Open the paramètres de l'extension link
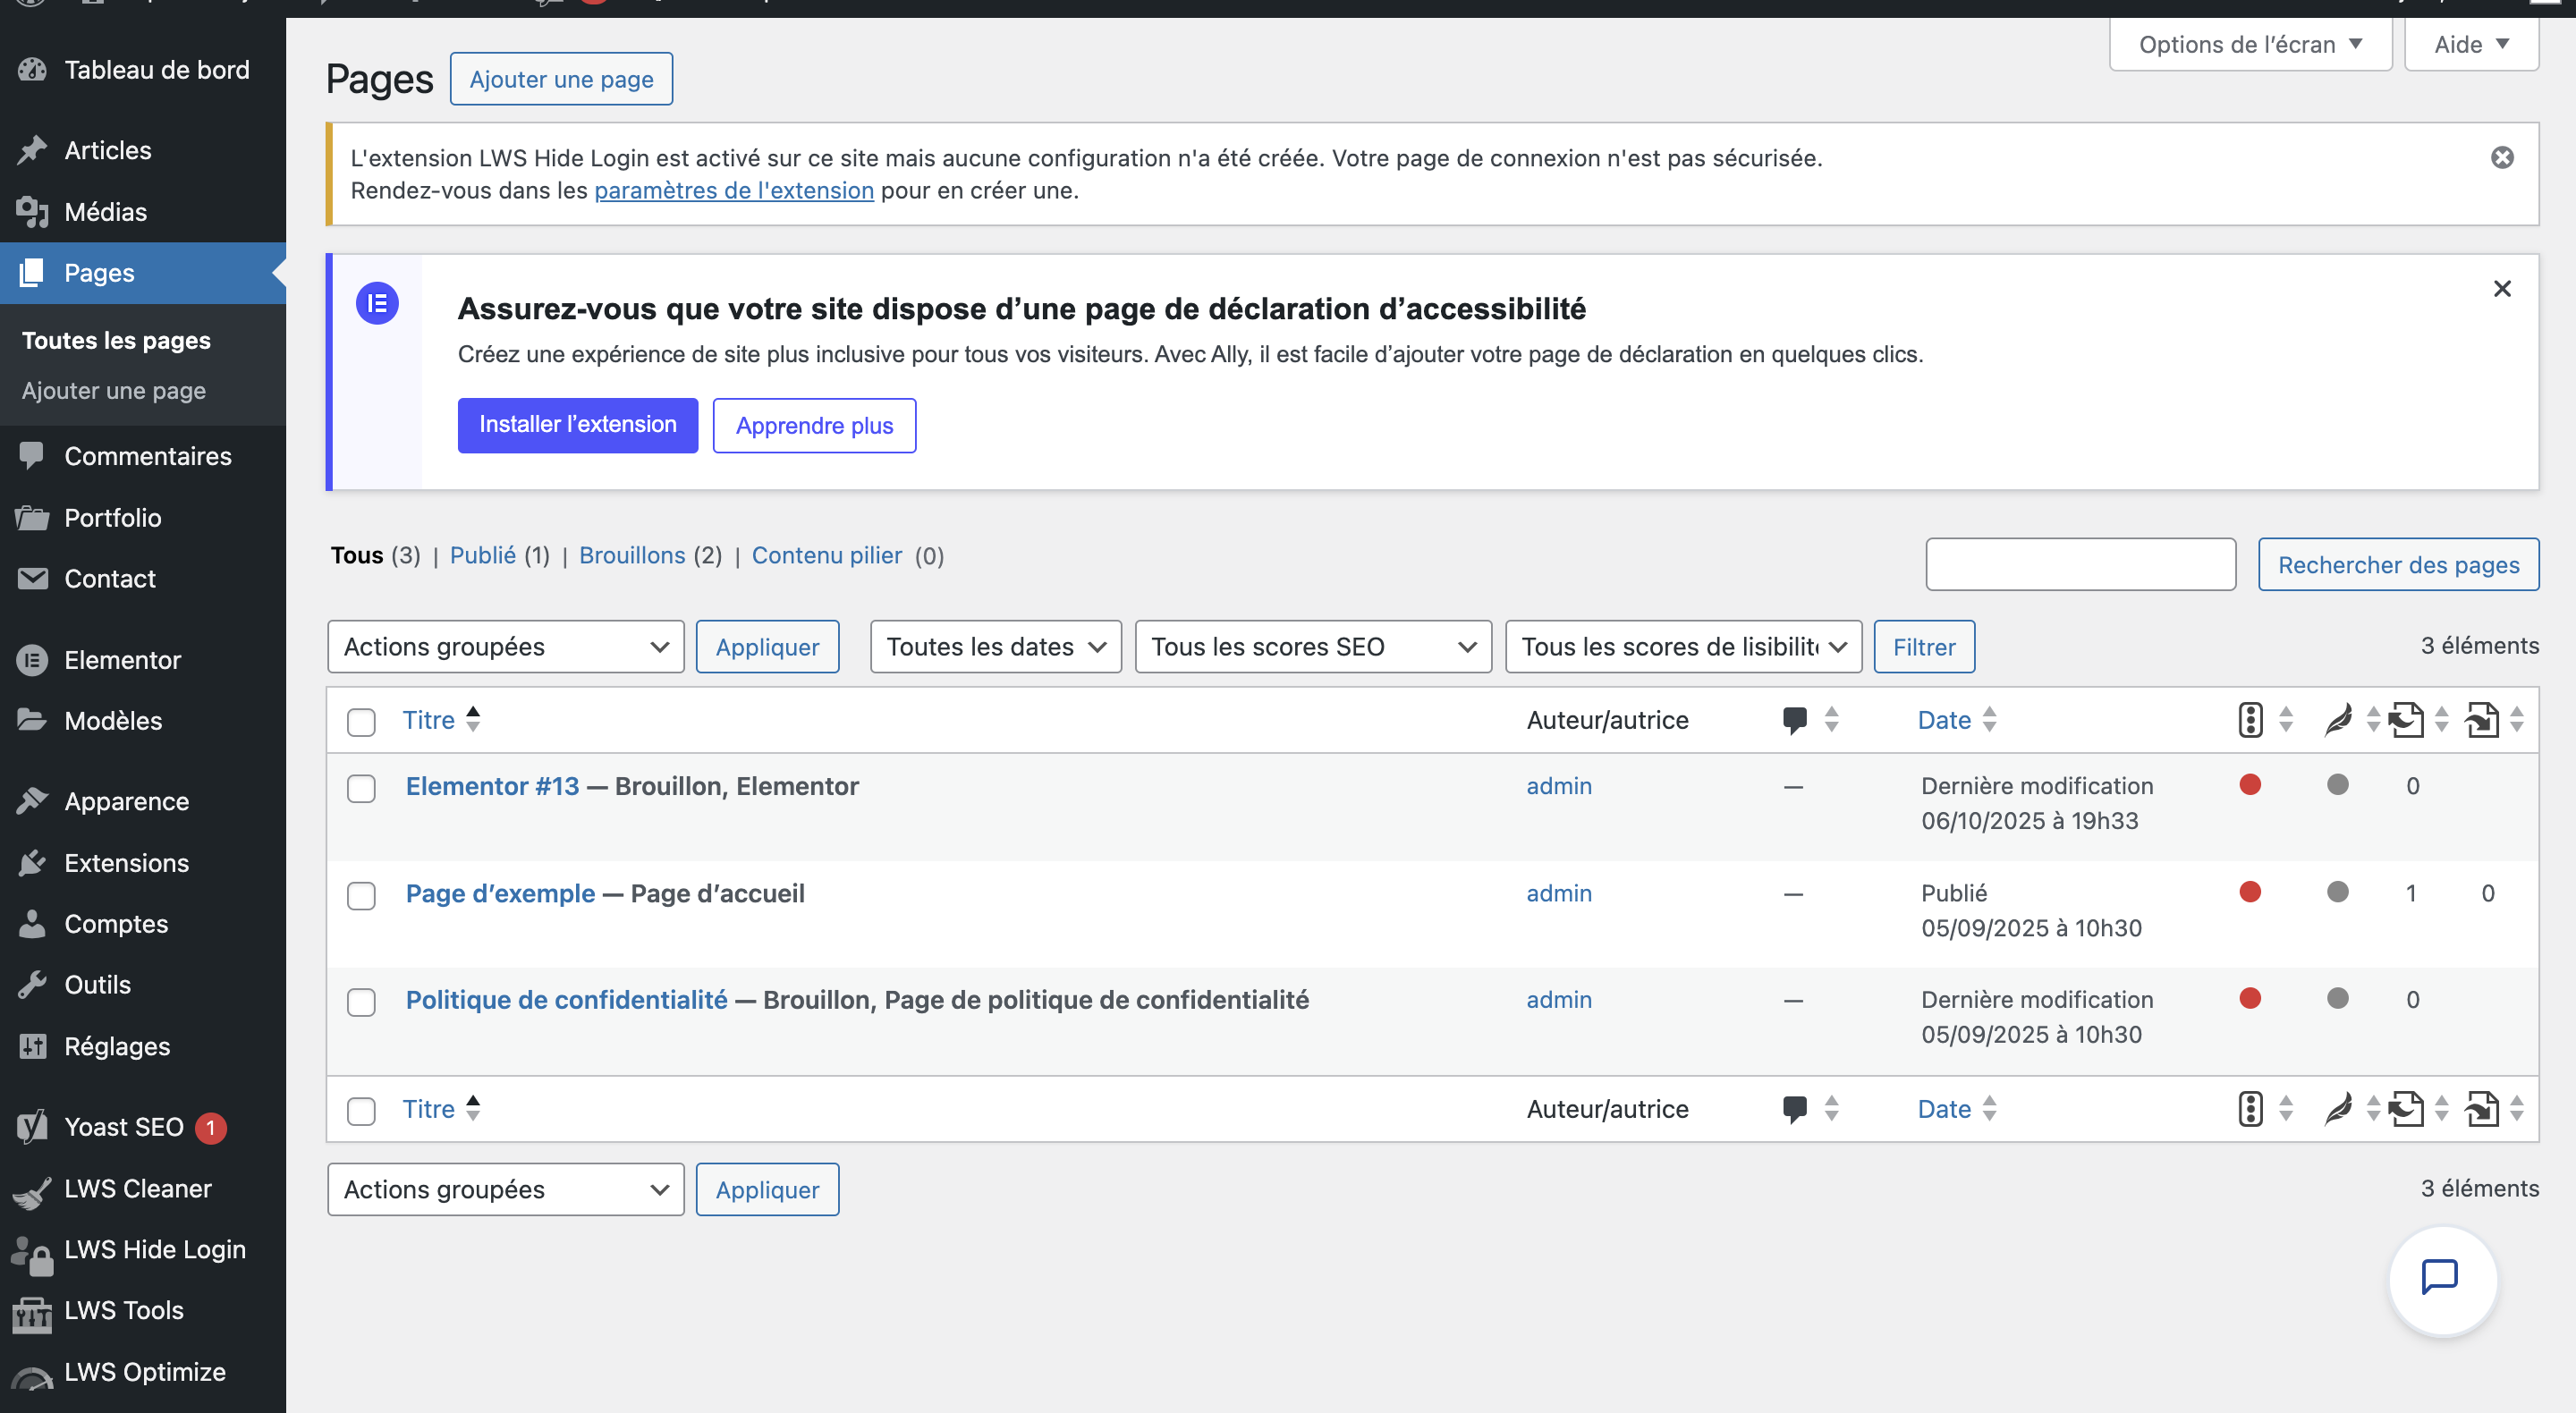The image size is (2576, 1413). point(733,190)
